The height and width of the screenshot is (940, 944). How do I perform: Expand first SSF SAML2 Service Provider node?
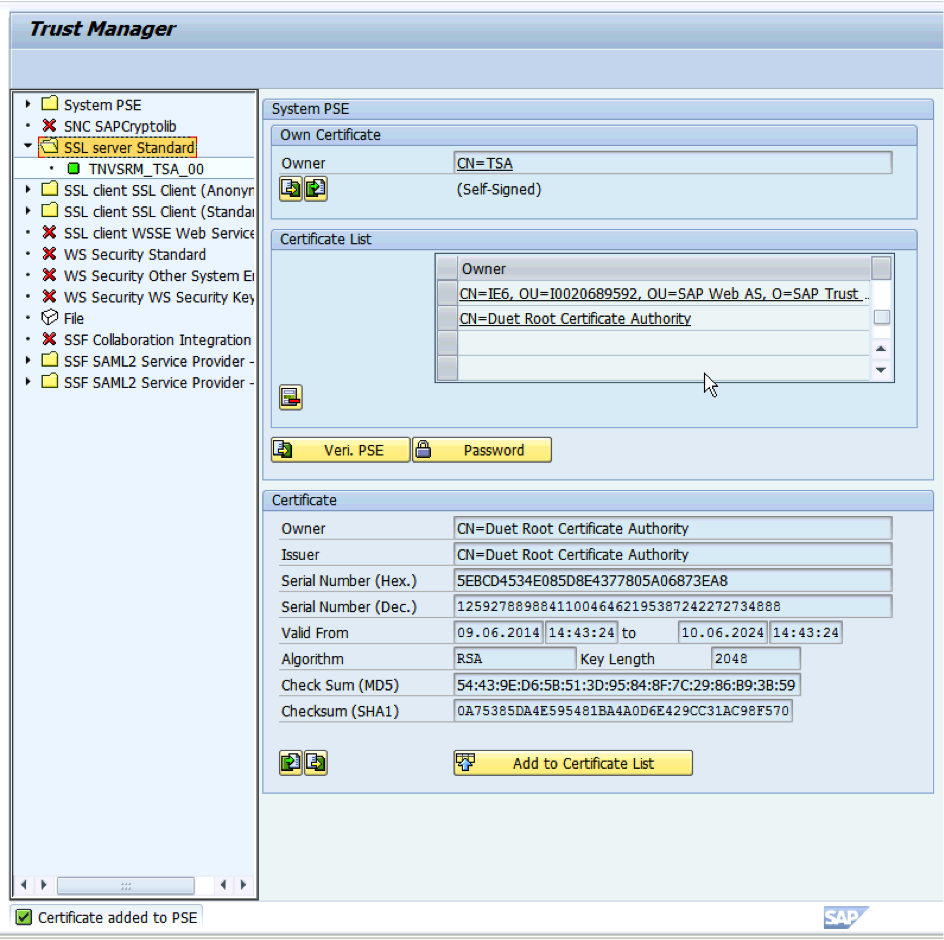[x=28, y=361]
